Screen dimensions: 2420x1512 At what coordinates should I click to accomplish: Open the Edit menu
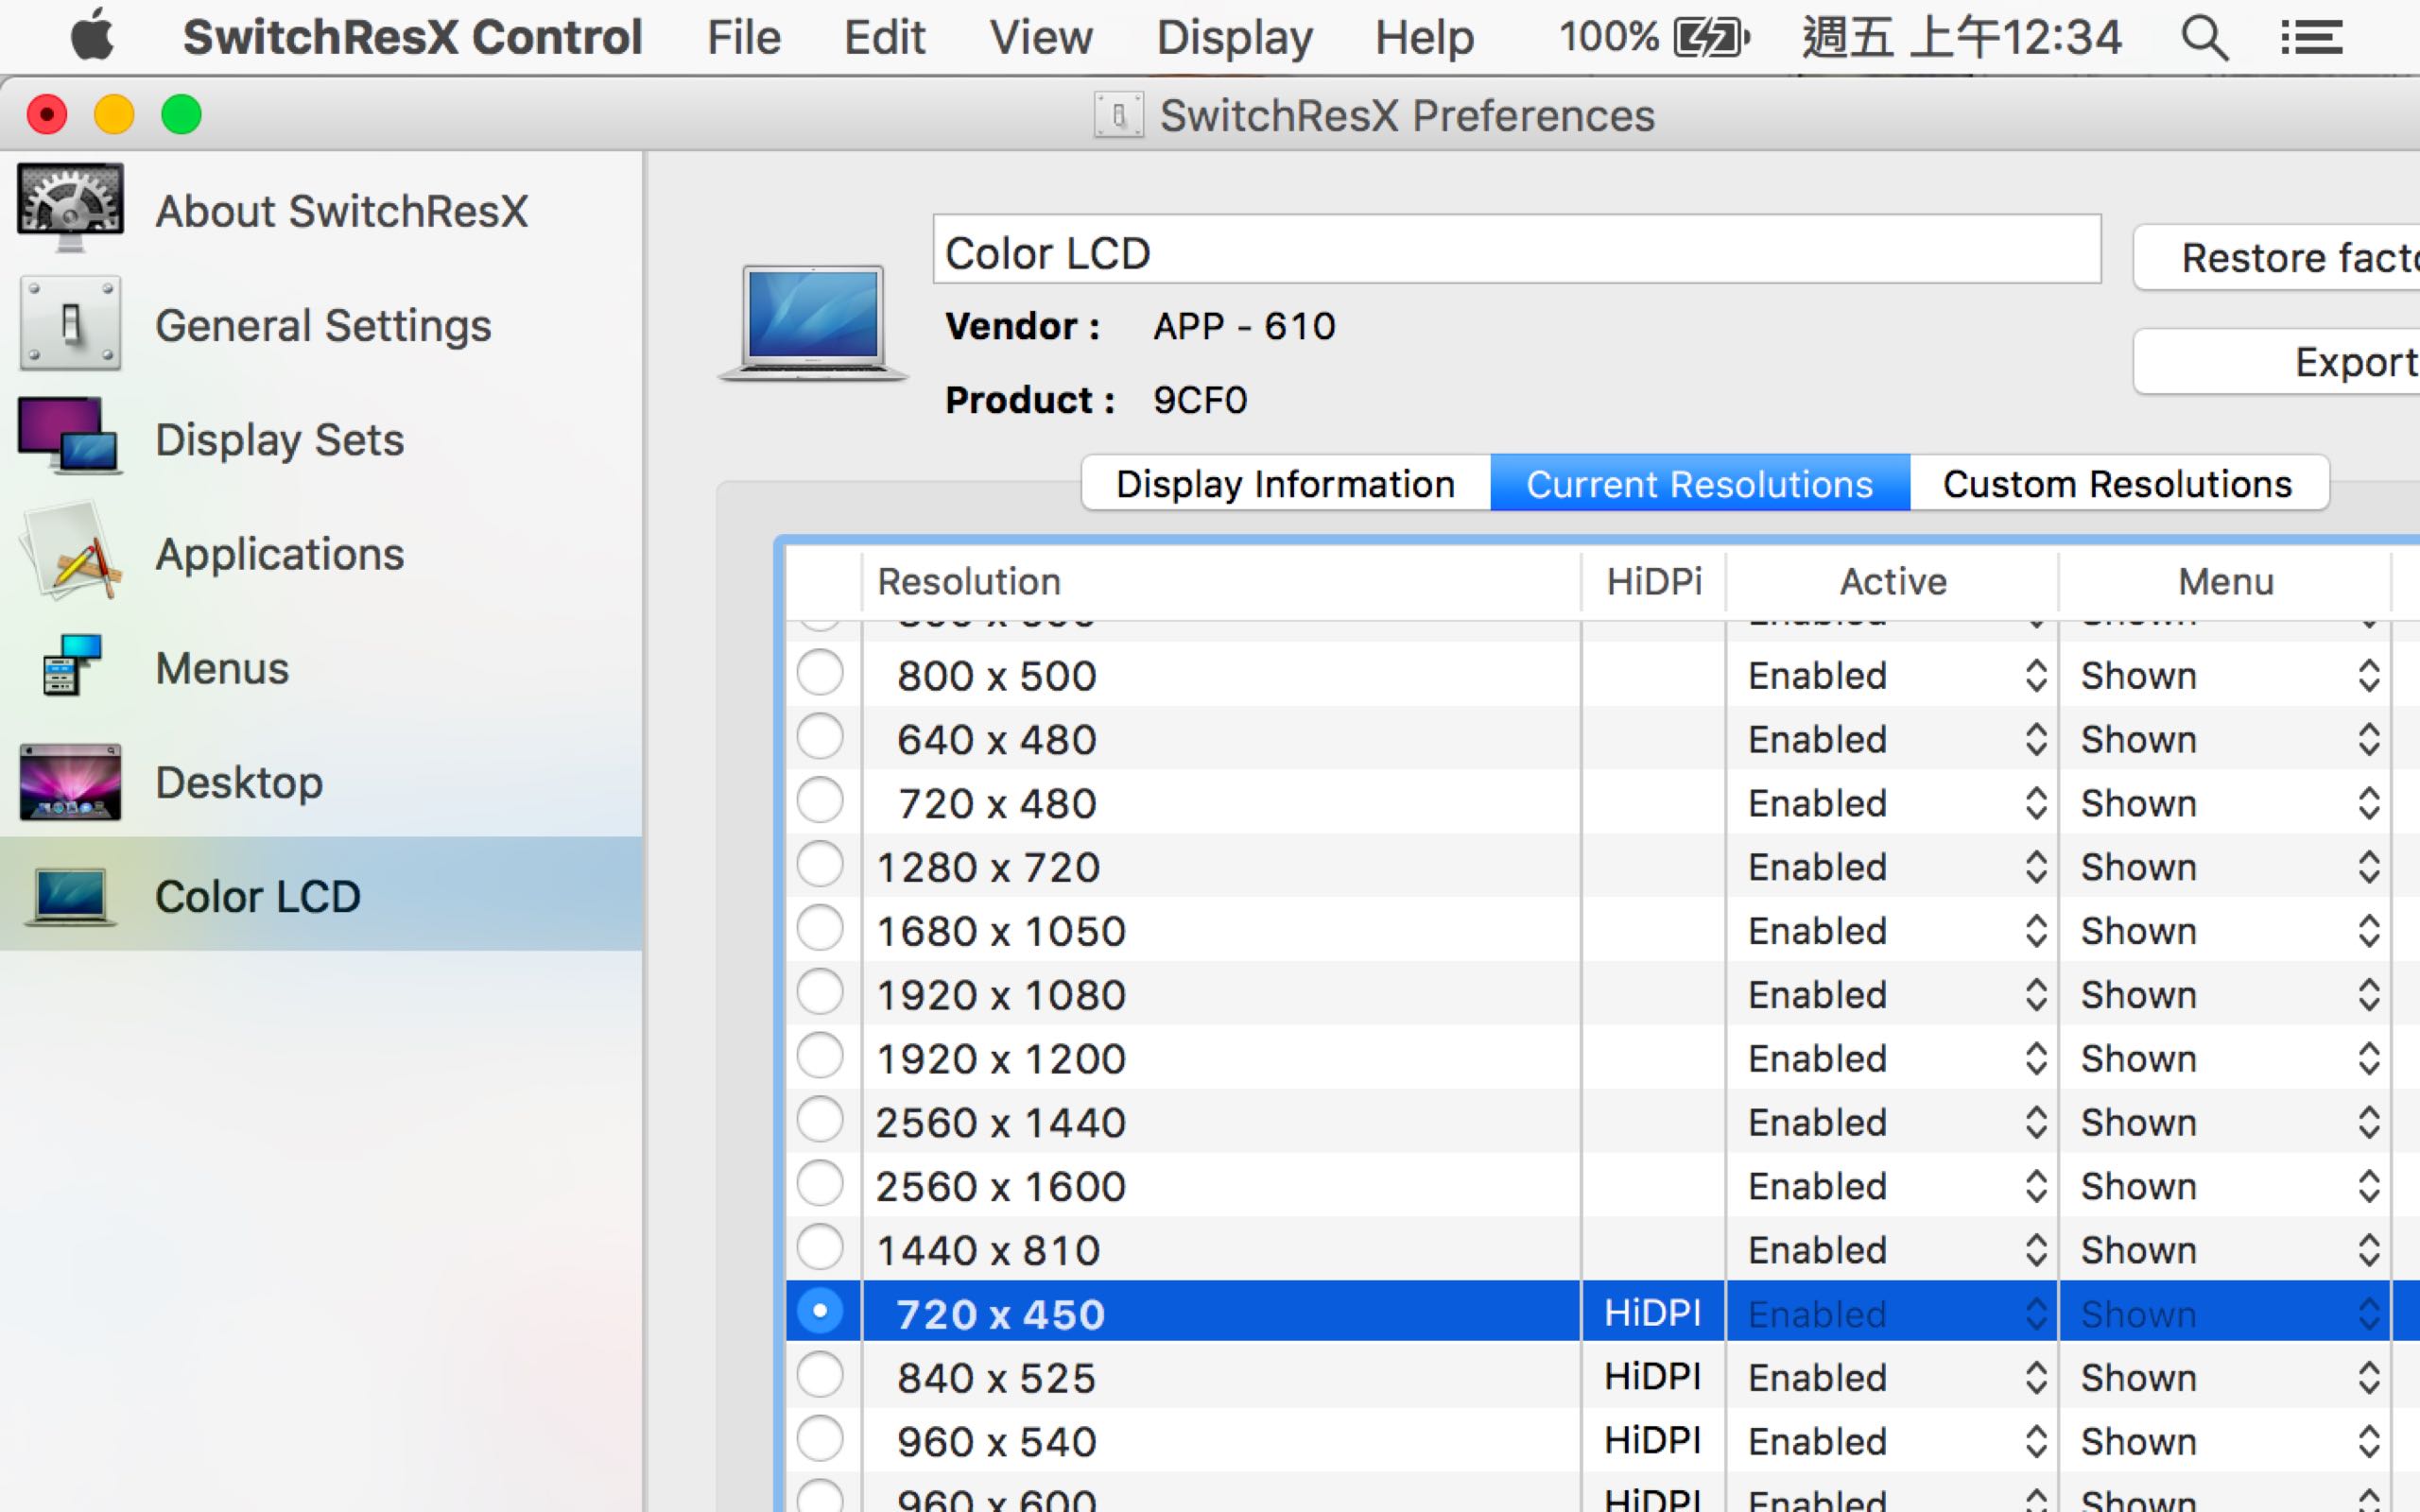pyautogui.click(x=884, y=38)
